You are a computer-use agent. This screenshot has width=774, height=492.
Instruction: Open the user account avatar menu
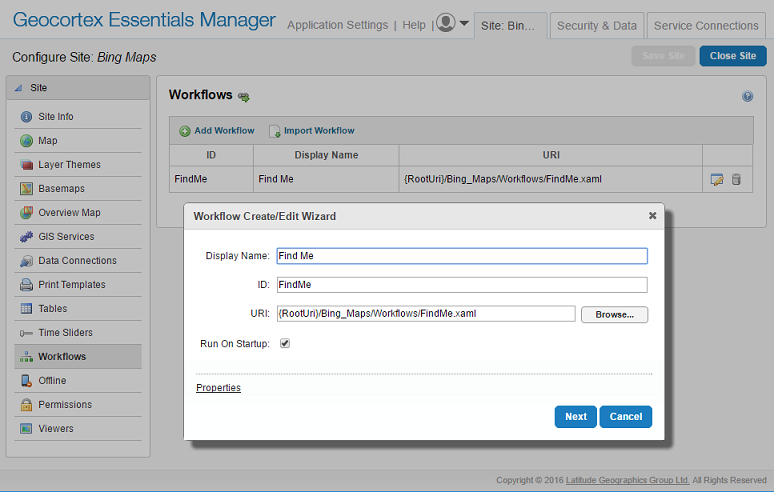446,23
